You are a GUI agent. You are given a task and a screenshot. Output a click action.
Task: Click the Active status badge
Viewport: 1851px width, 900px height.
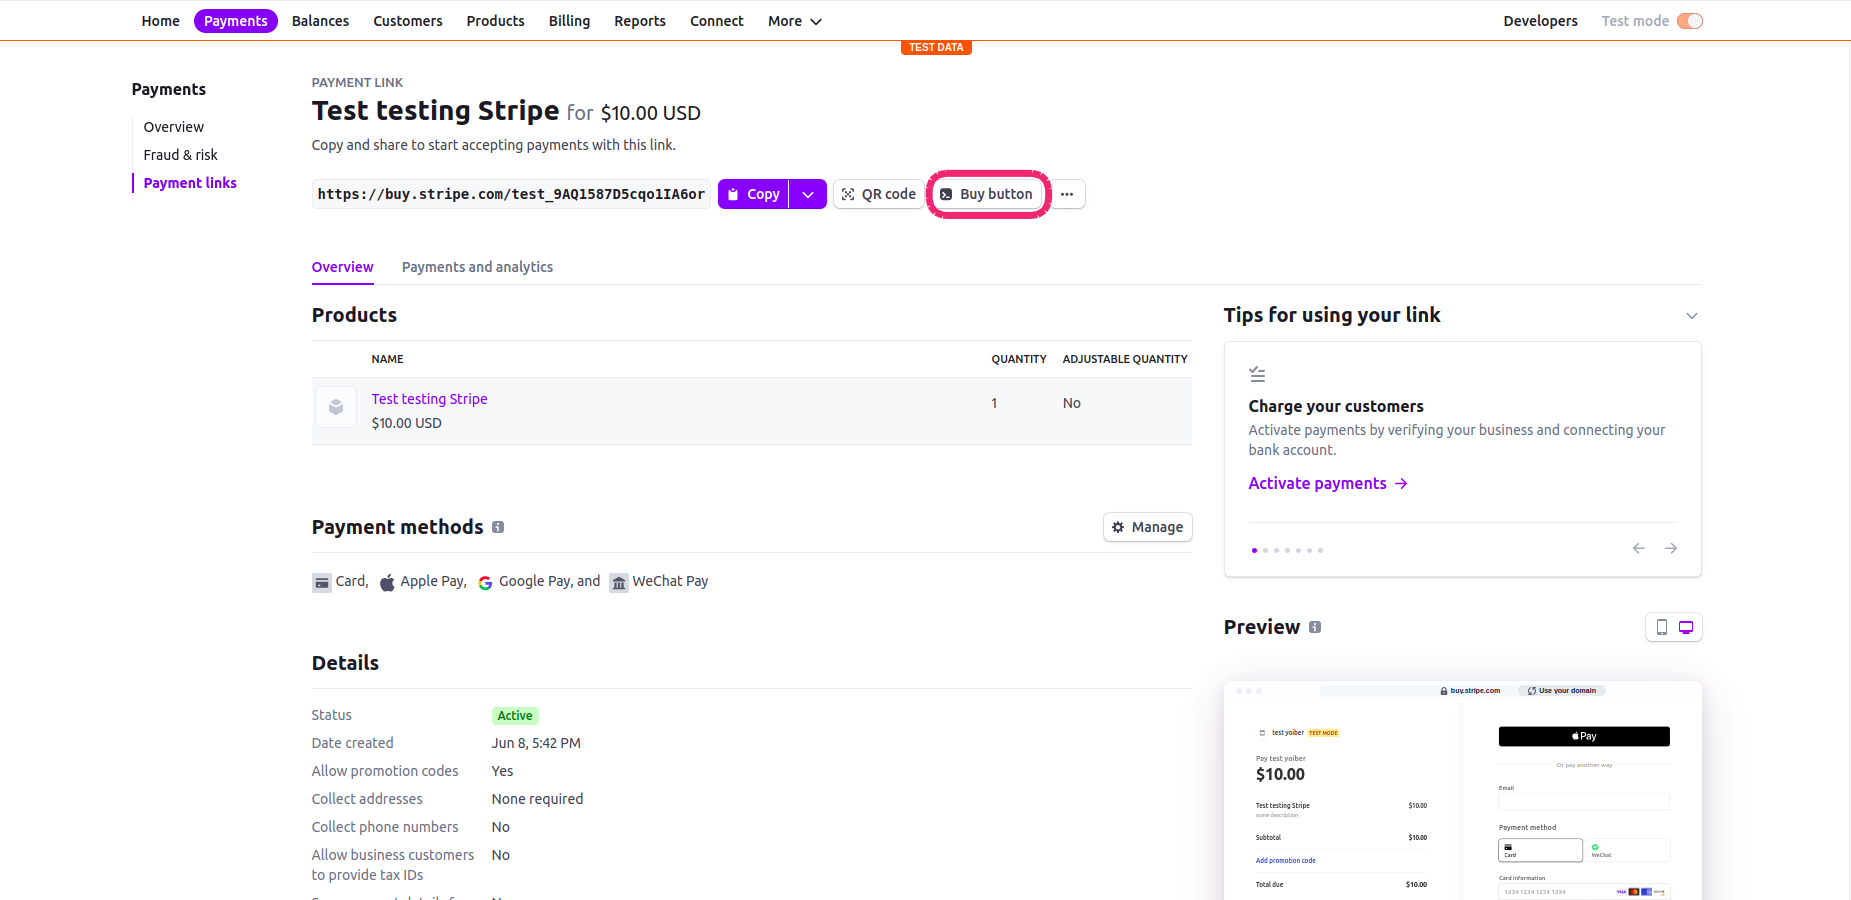pos(515,716)
